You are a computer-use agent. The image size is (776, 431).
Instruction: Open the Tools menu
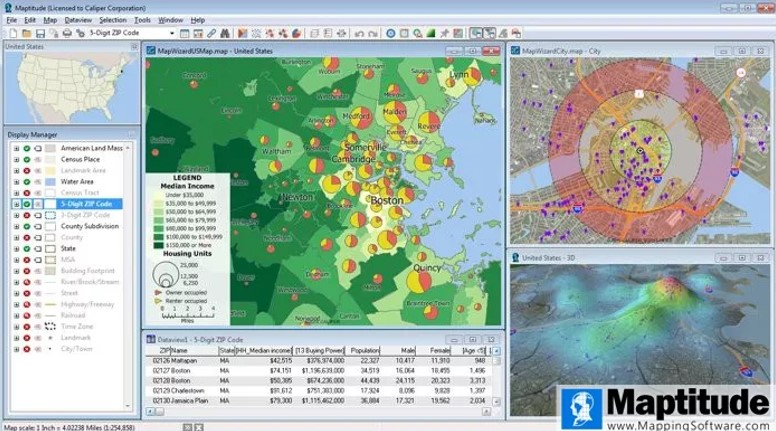point(142,20)
